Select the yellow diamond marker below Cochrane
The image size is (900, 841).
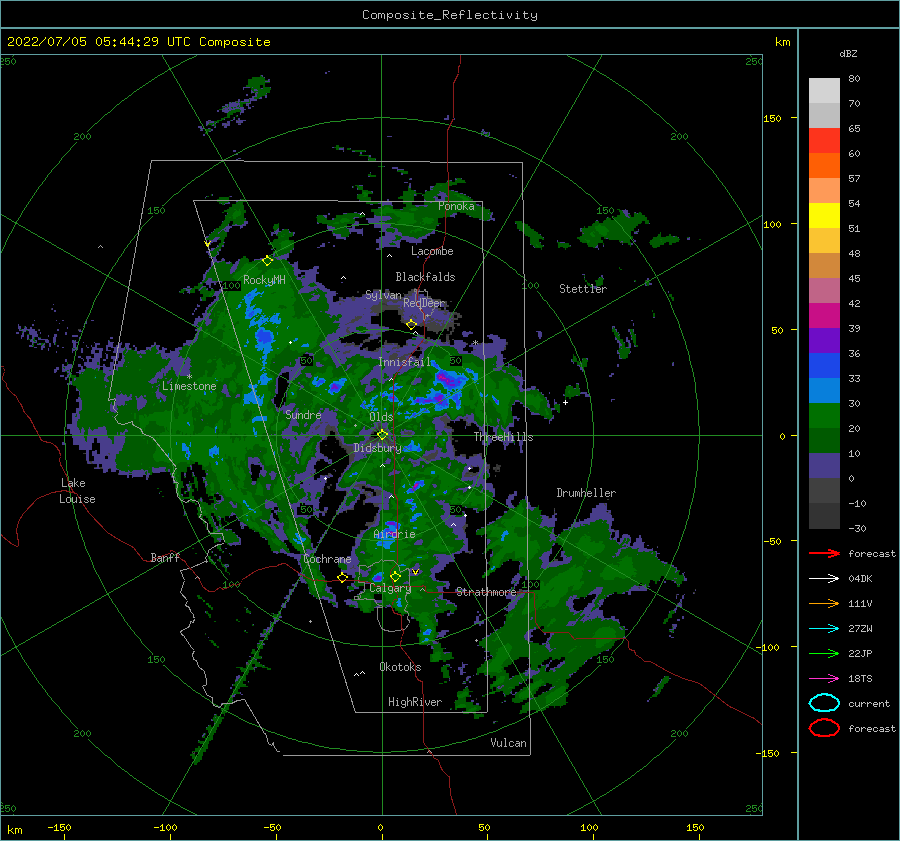(x=343, y=578)
